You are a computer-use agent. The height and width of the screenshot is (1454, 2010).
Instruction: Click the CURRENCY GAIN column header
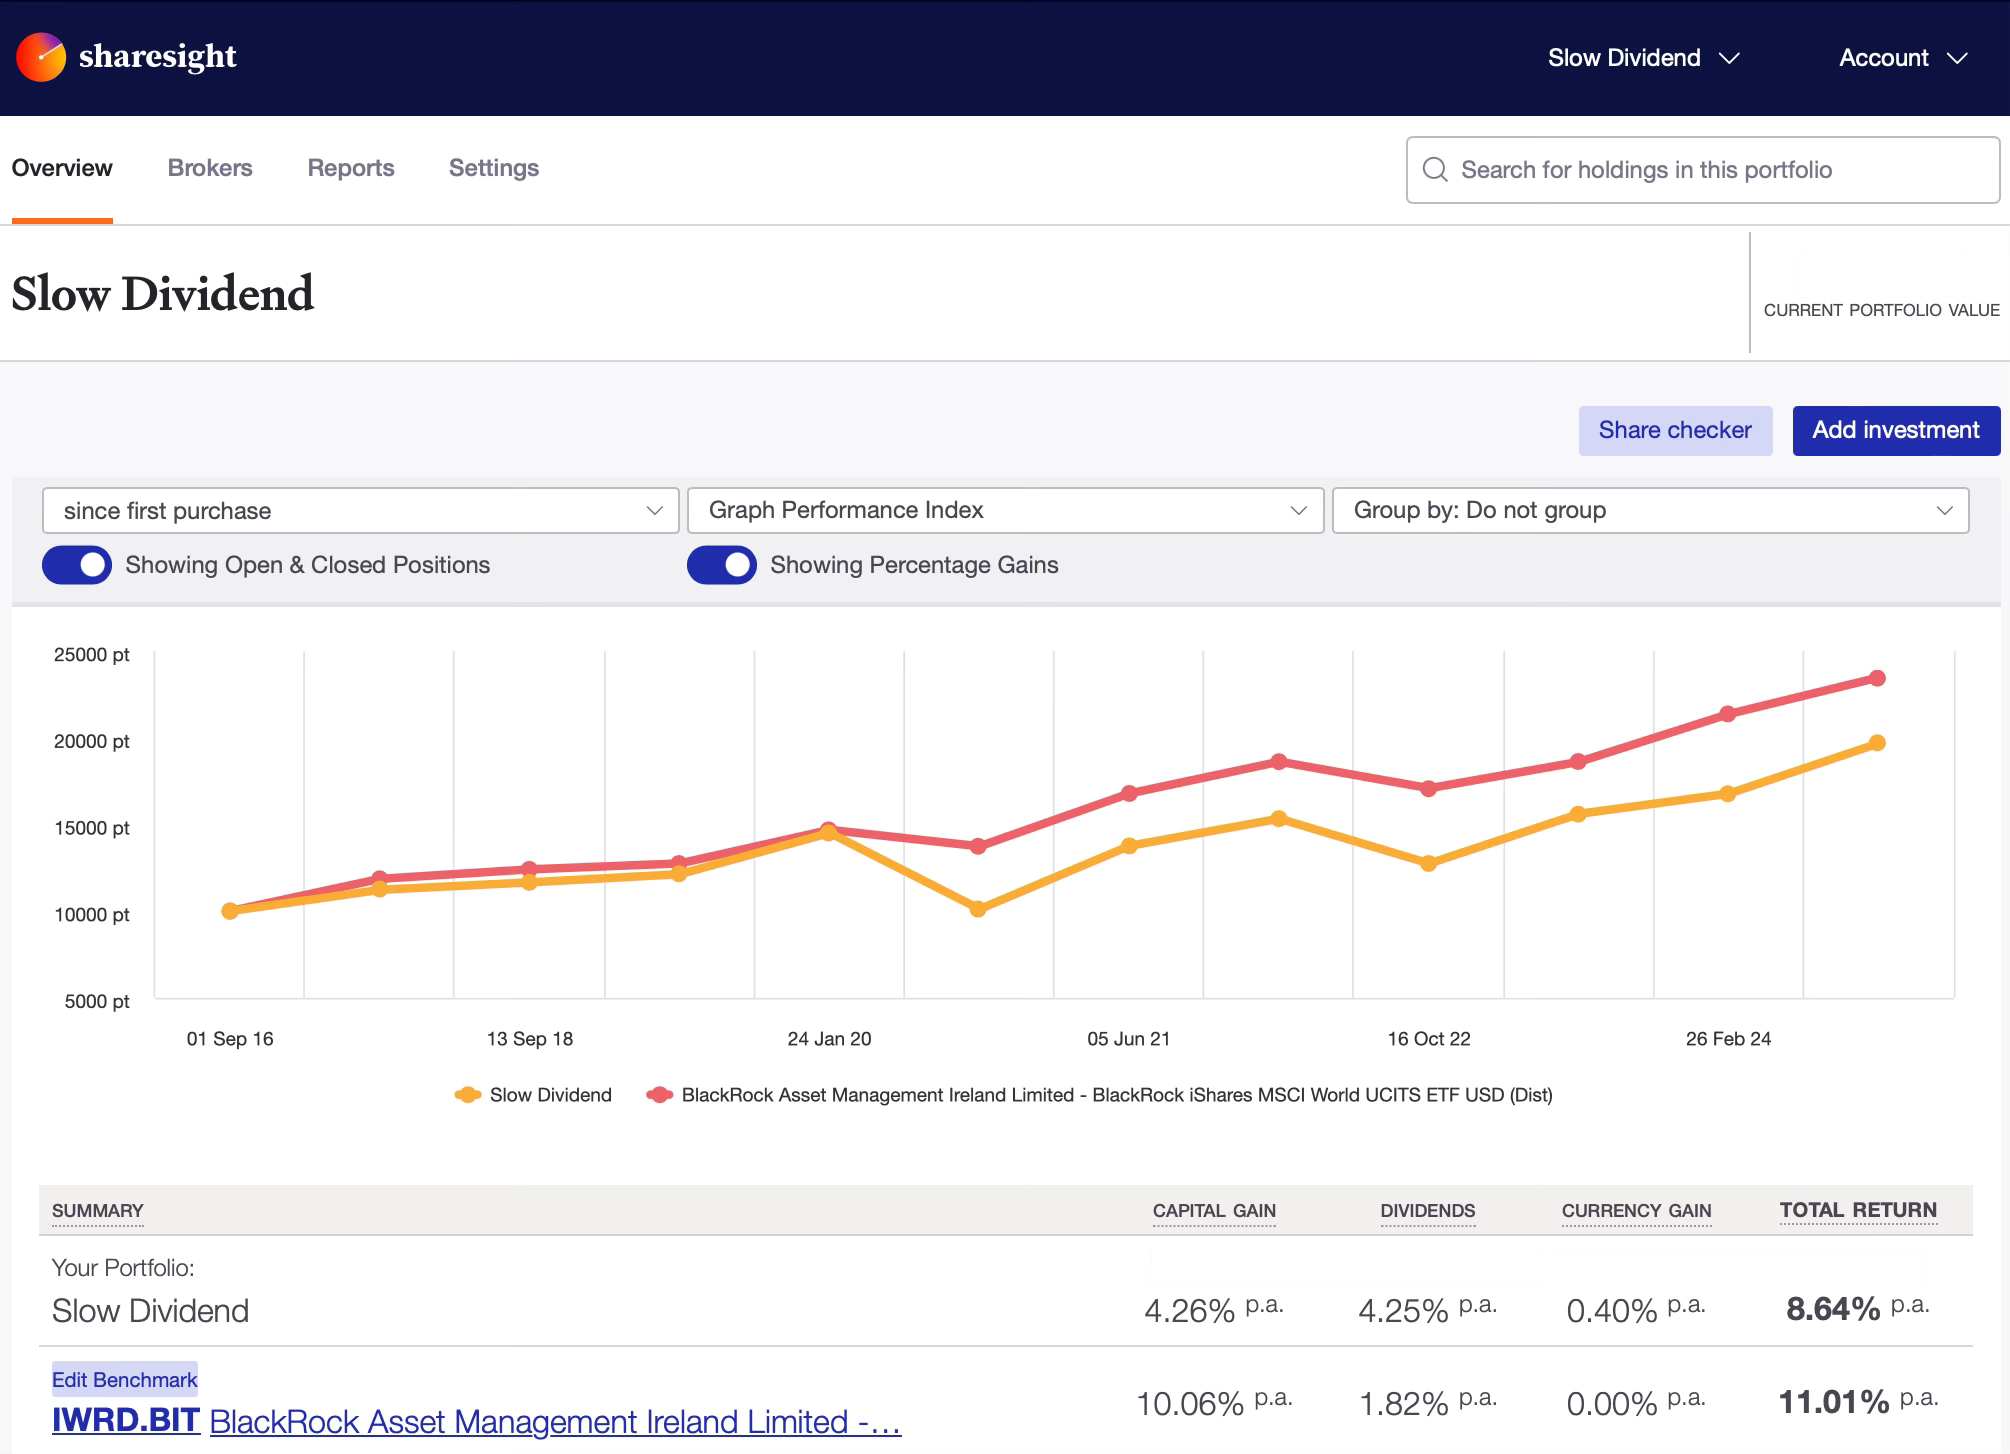tap(1636, 1211)
